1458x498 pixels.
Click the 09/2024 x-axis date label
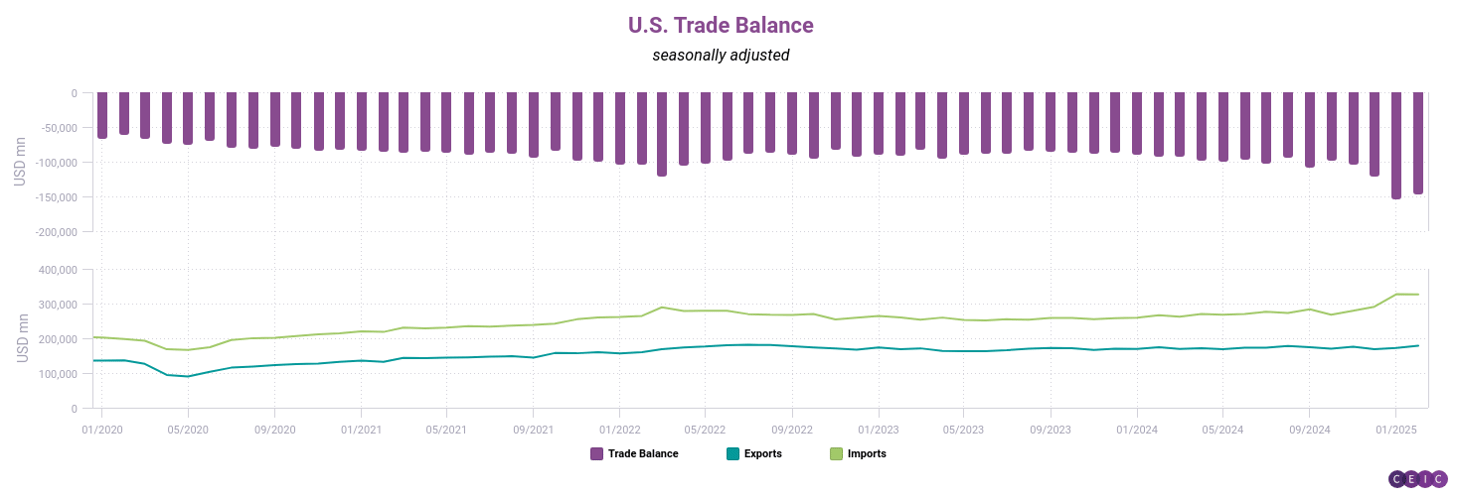click(x=1309, y=429)
